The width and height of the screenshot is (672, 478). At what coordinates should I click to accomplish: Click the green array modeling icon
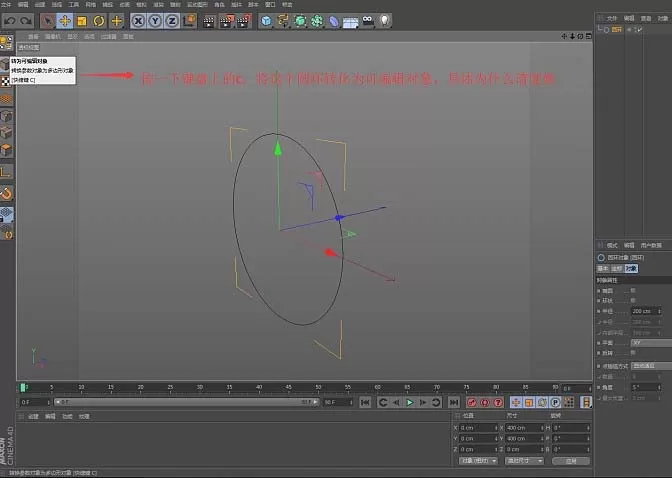[x=317, y=21]
